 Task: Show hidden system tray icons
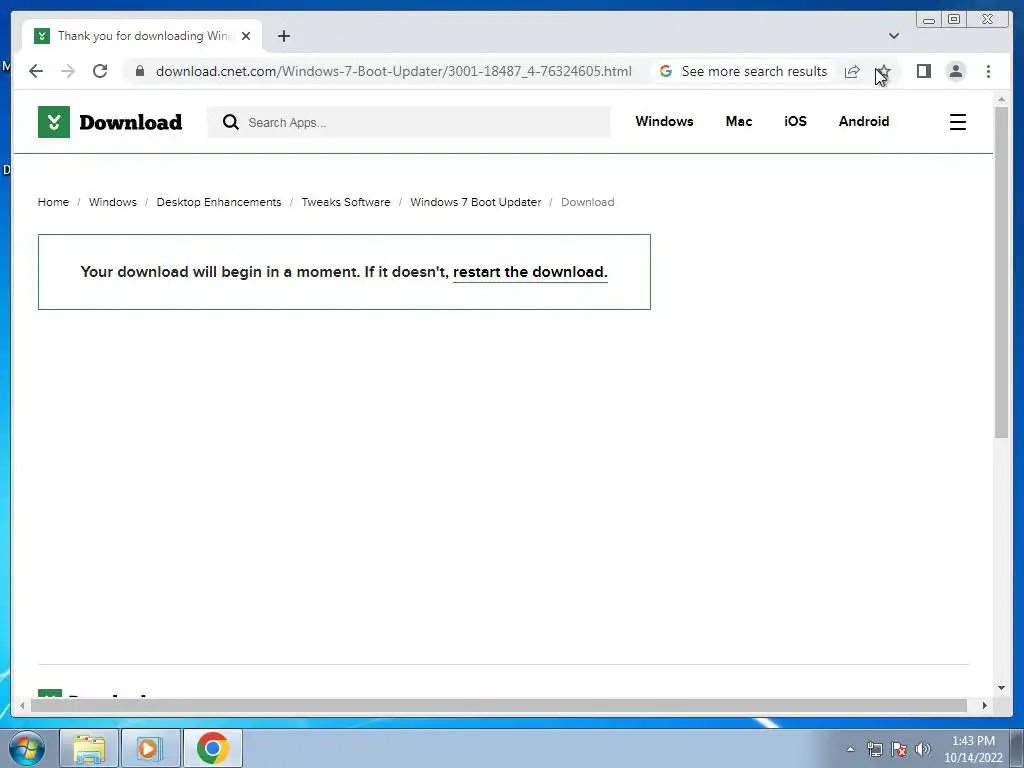click(850, 749)
